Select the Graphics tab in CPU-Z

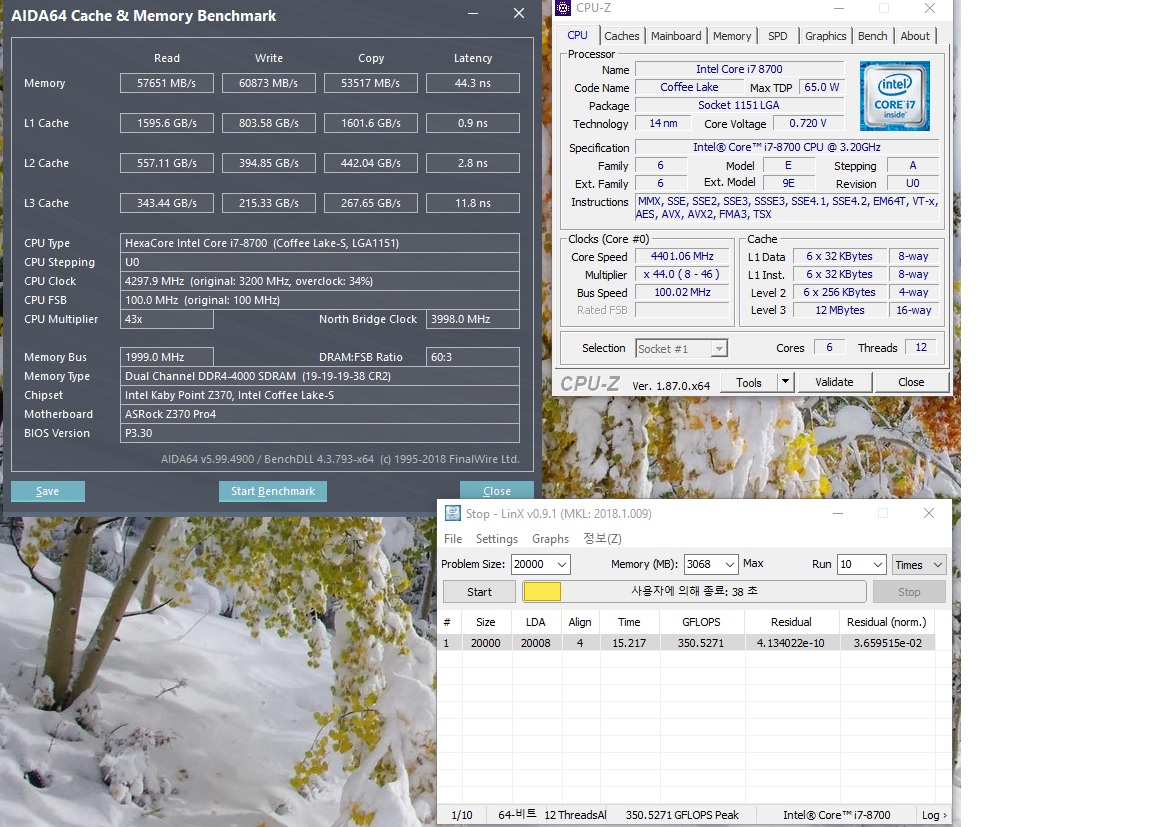[825, 36]
